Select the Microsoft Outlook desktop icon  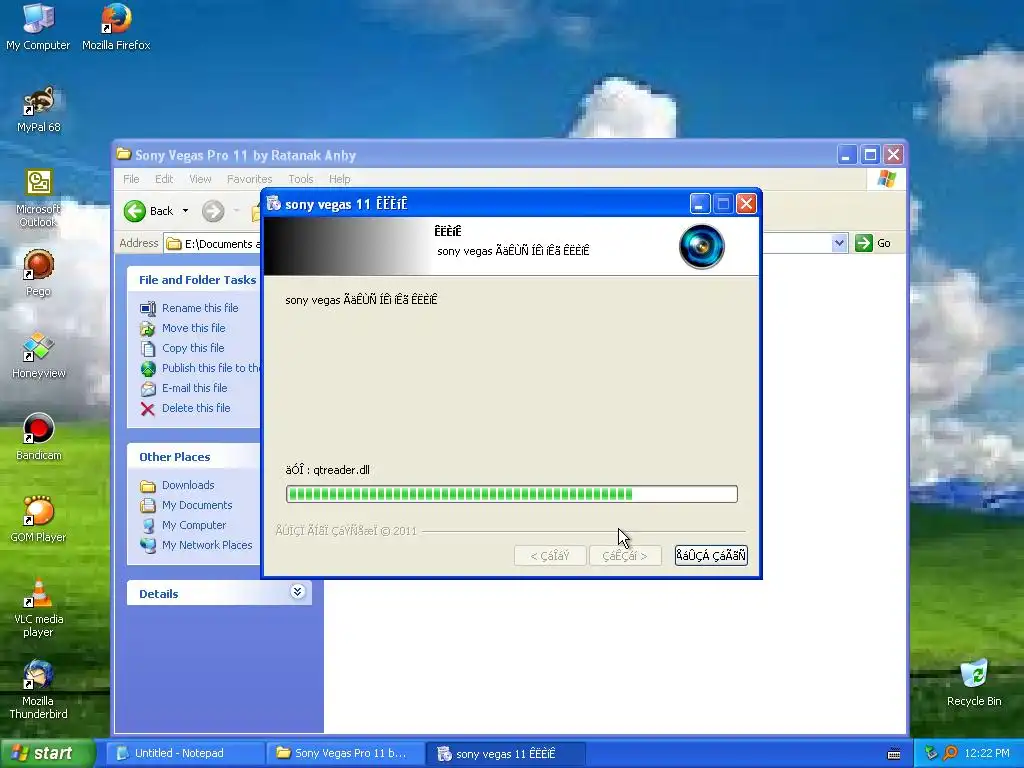[39, 197]
